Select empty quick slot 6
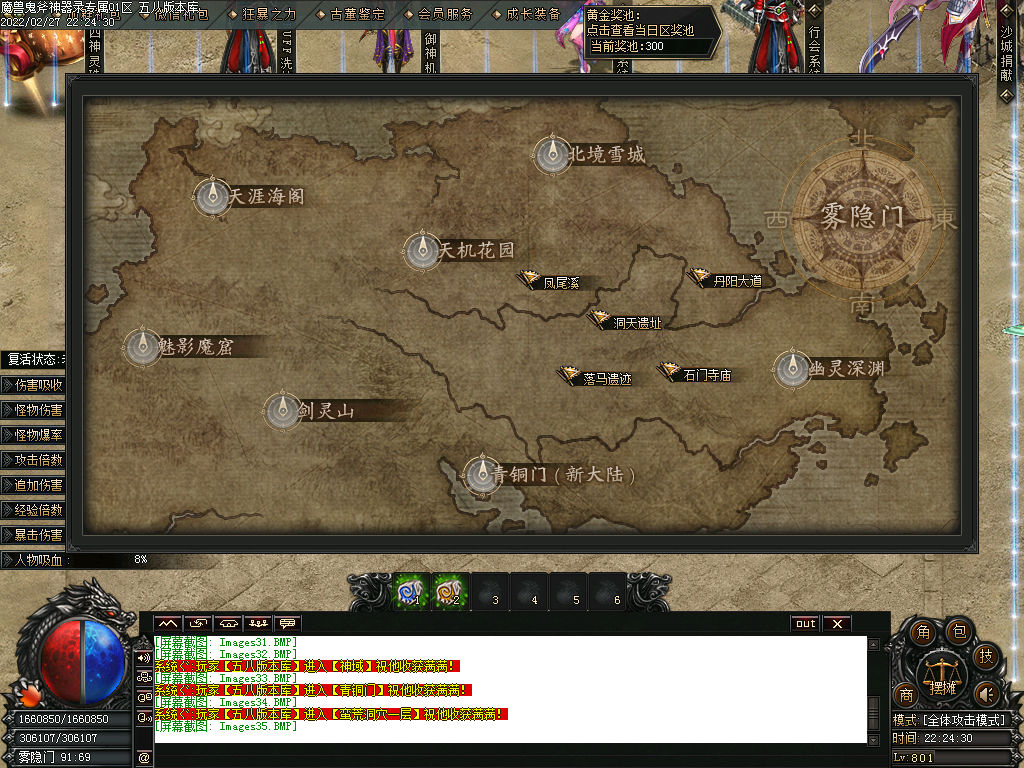The image size is (1024, 768). point(607,592)
